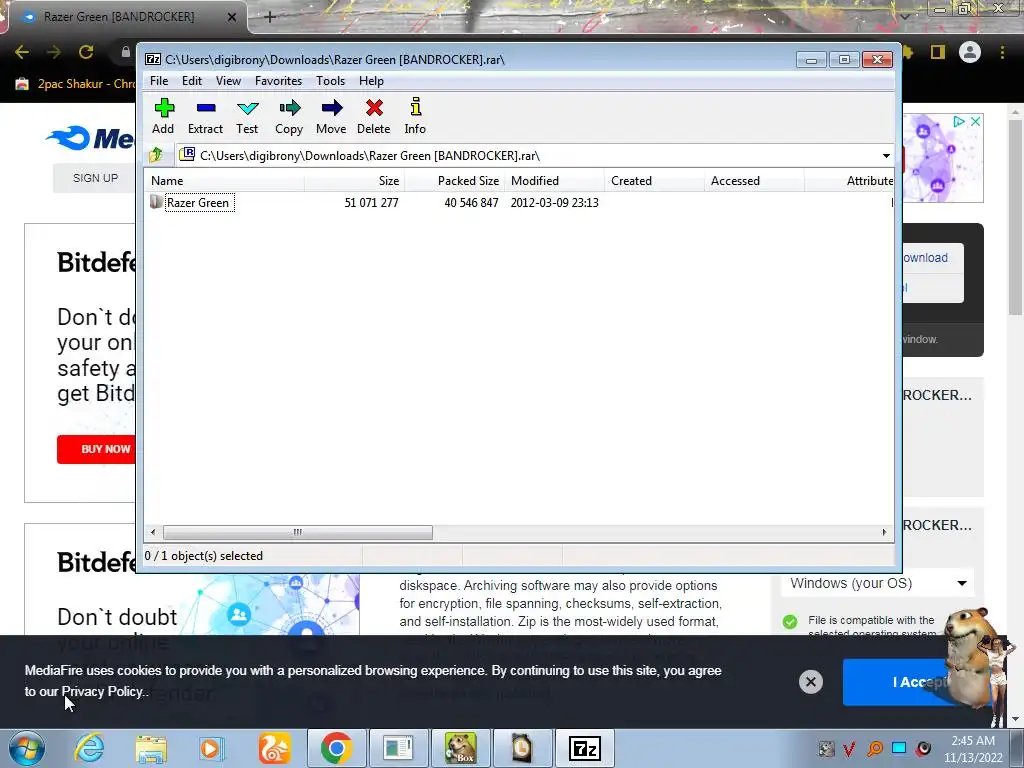Go up one folder level icon
Image resolution: width=1024 pixels, height=768 pixels.
pos(156,155)
